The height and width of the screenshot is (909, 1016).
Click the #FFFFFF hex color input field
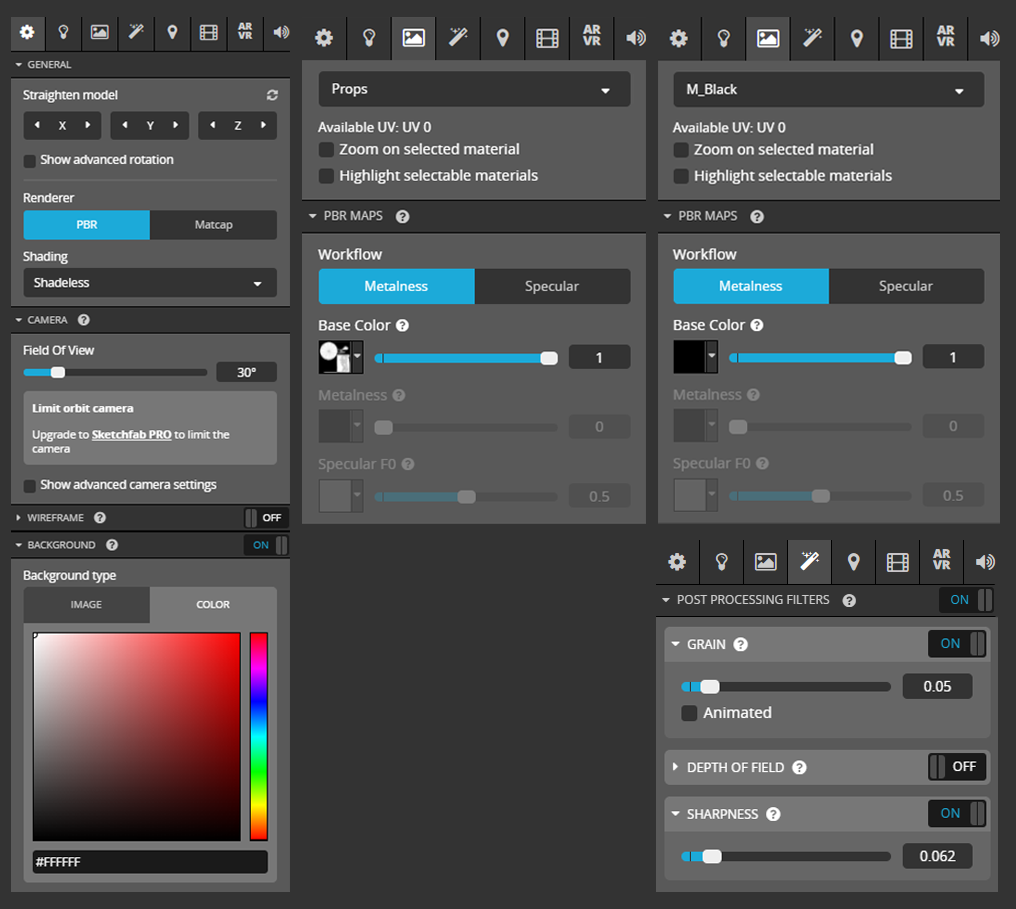click(150, 862)
